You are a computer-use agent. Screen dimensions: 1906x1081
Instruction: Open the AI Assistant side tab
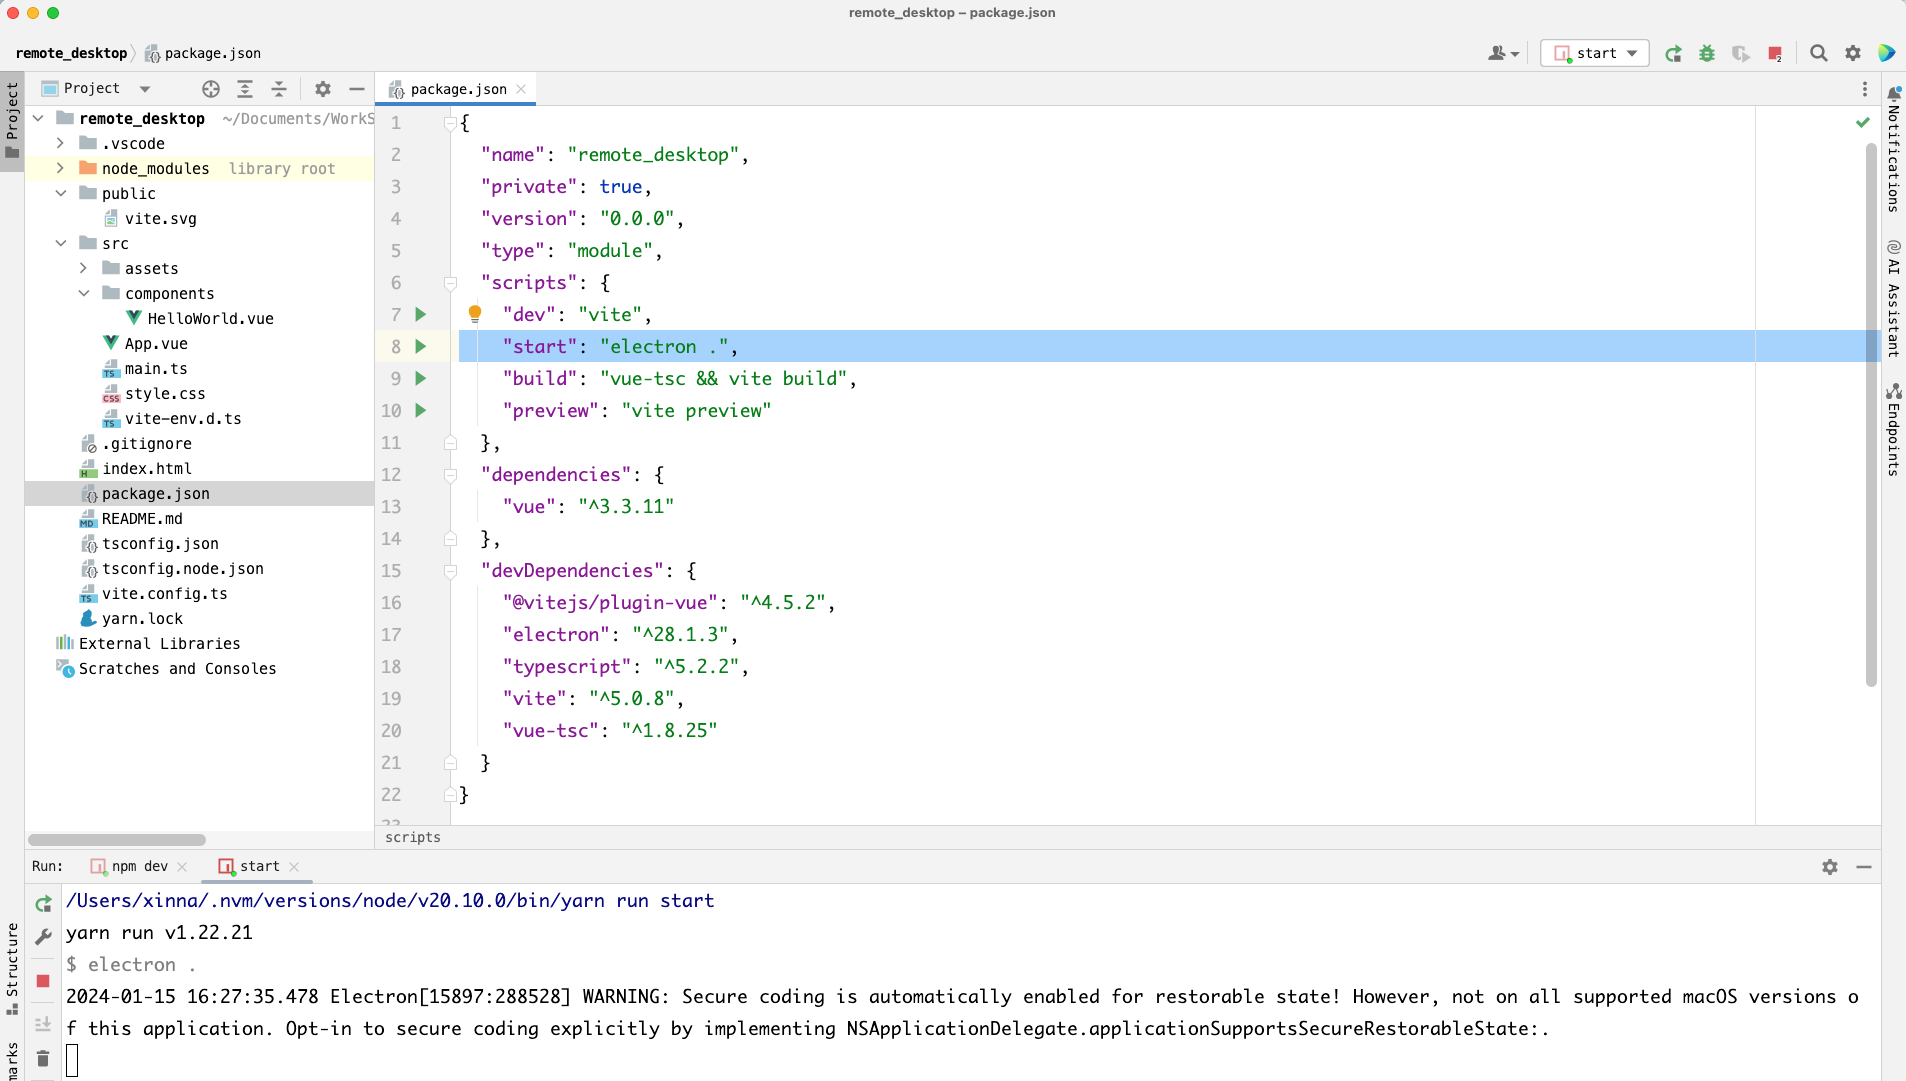1894,298
